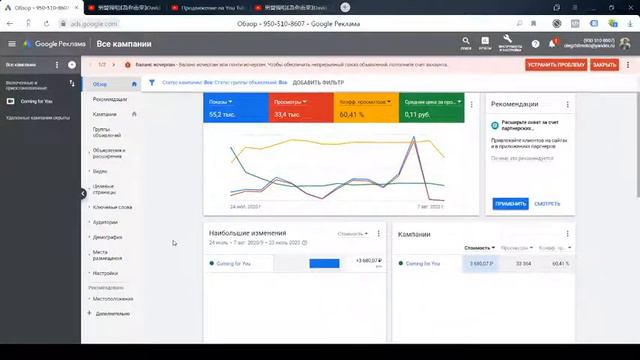
Task: Click the lightbulb recommendation icon
Action: click(495, 125)
